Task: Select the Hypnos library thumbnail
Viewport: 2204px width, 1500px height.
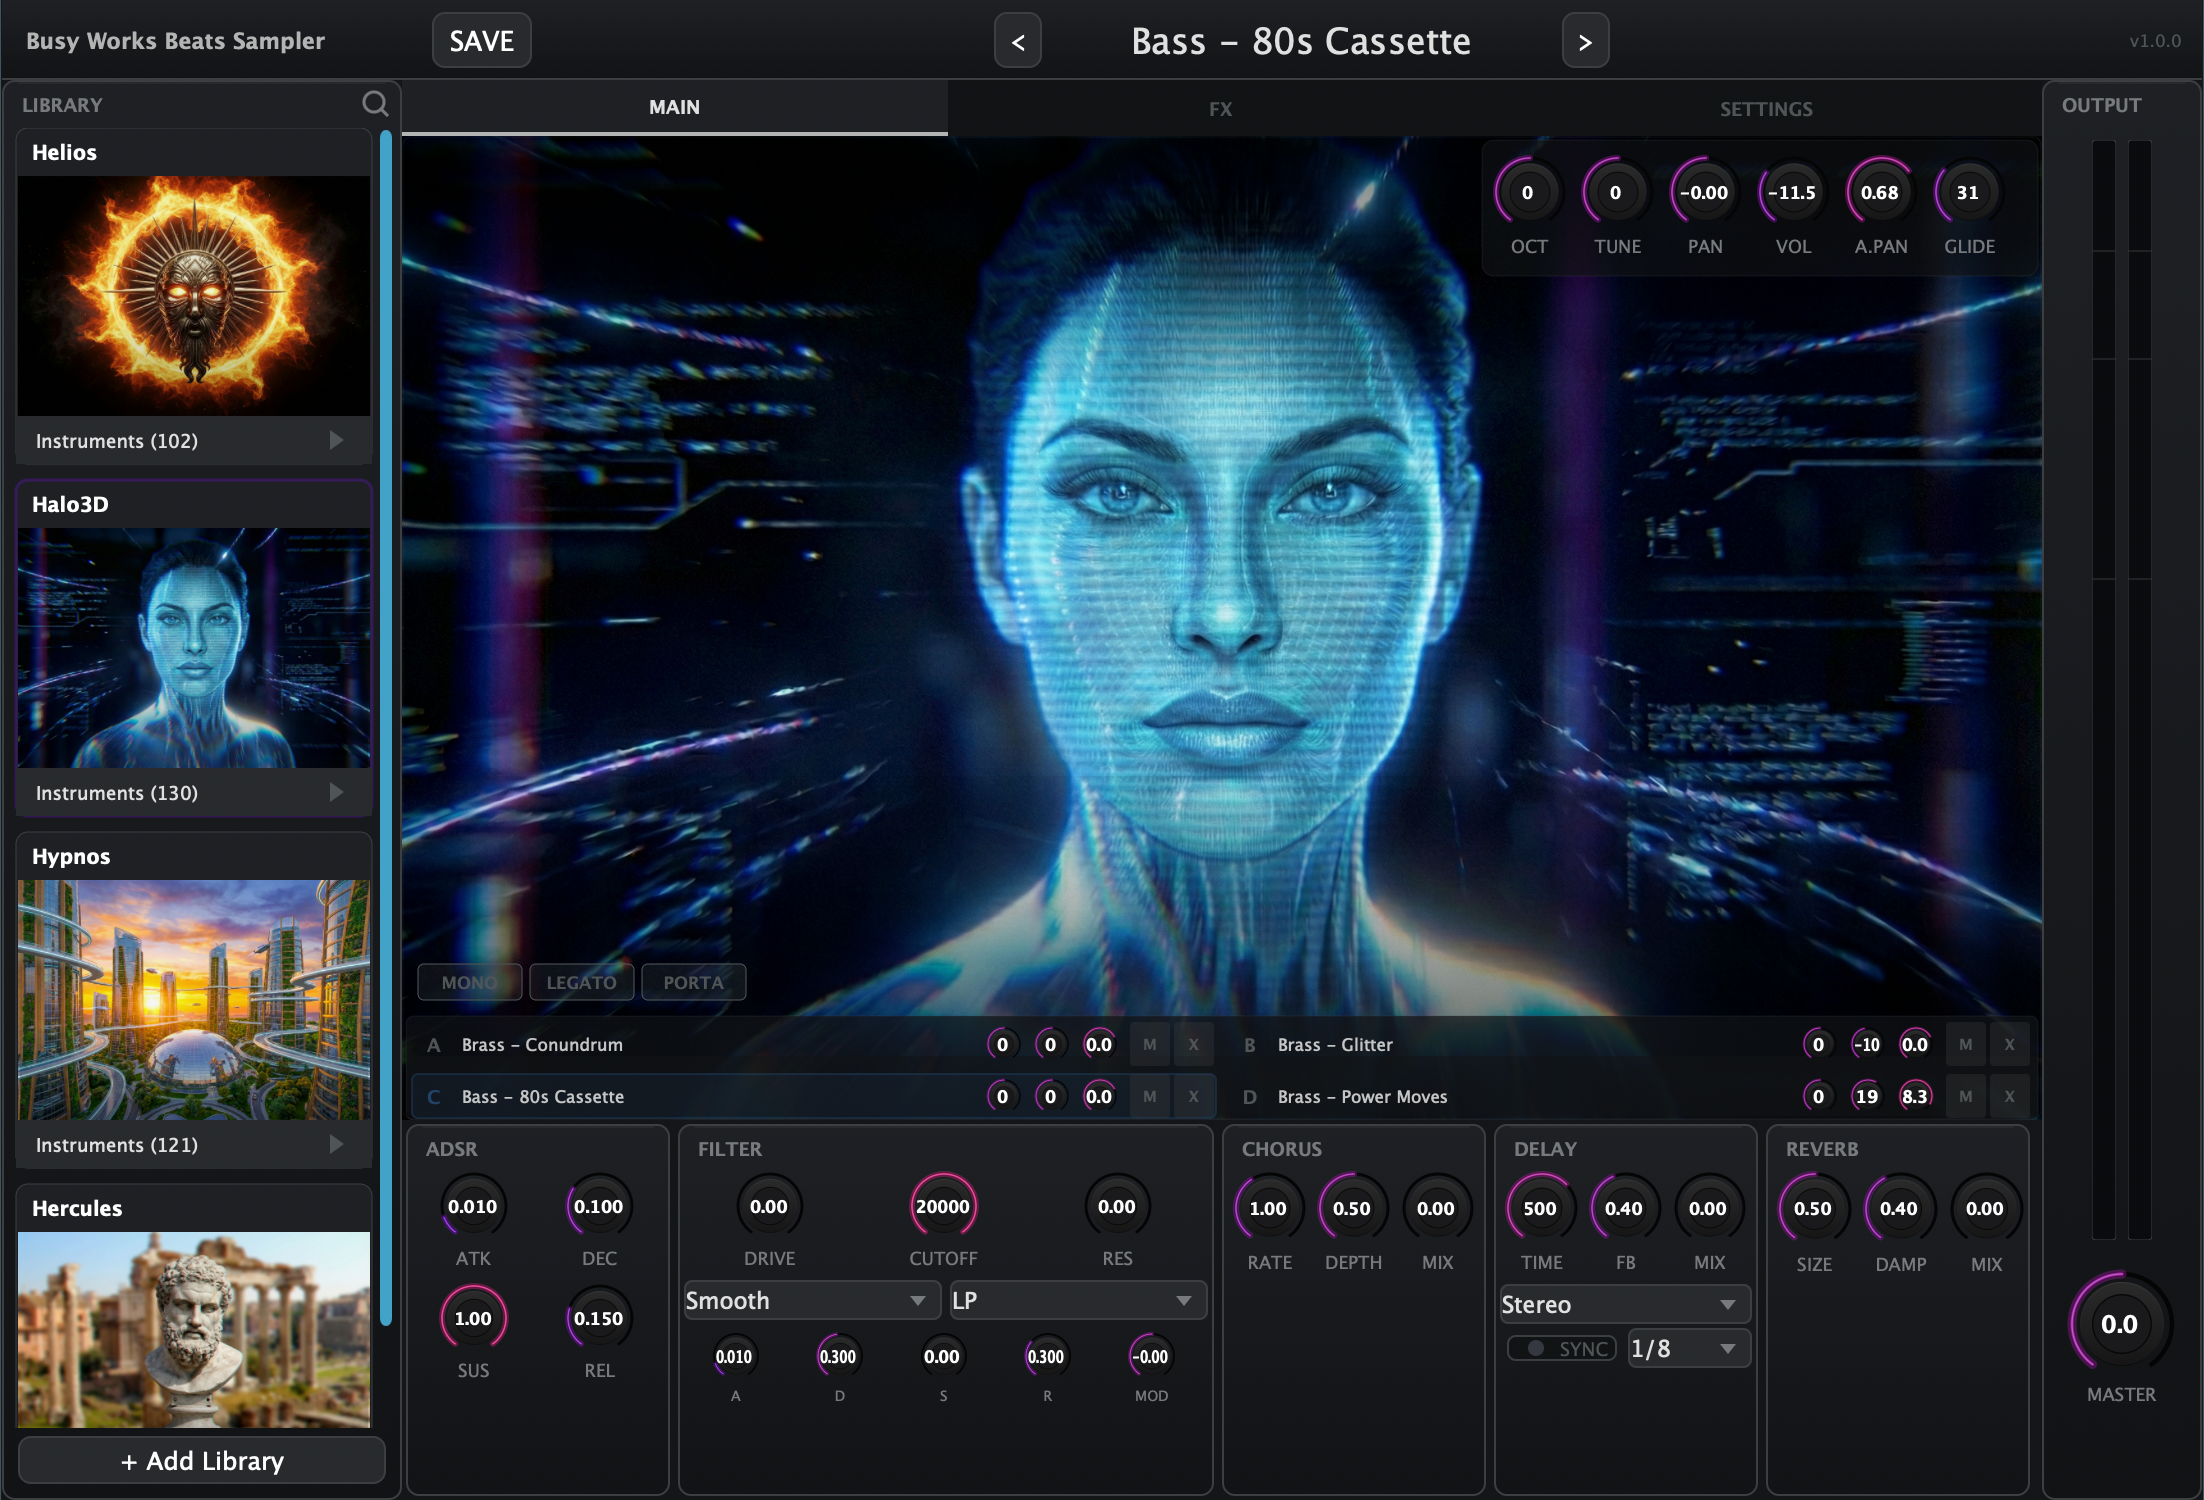Action: click(194, 999)
